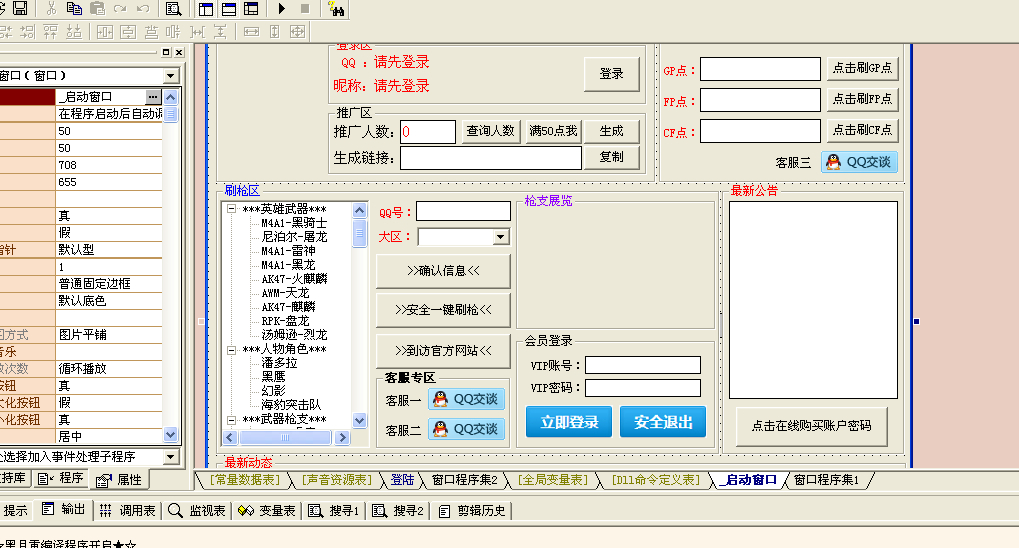Click the QQ交谈 penguin button for 客服三
1019x548 pixels.
click(860, 162)
